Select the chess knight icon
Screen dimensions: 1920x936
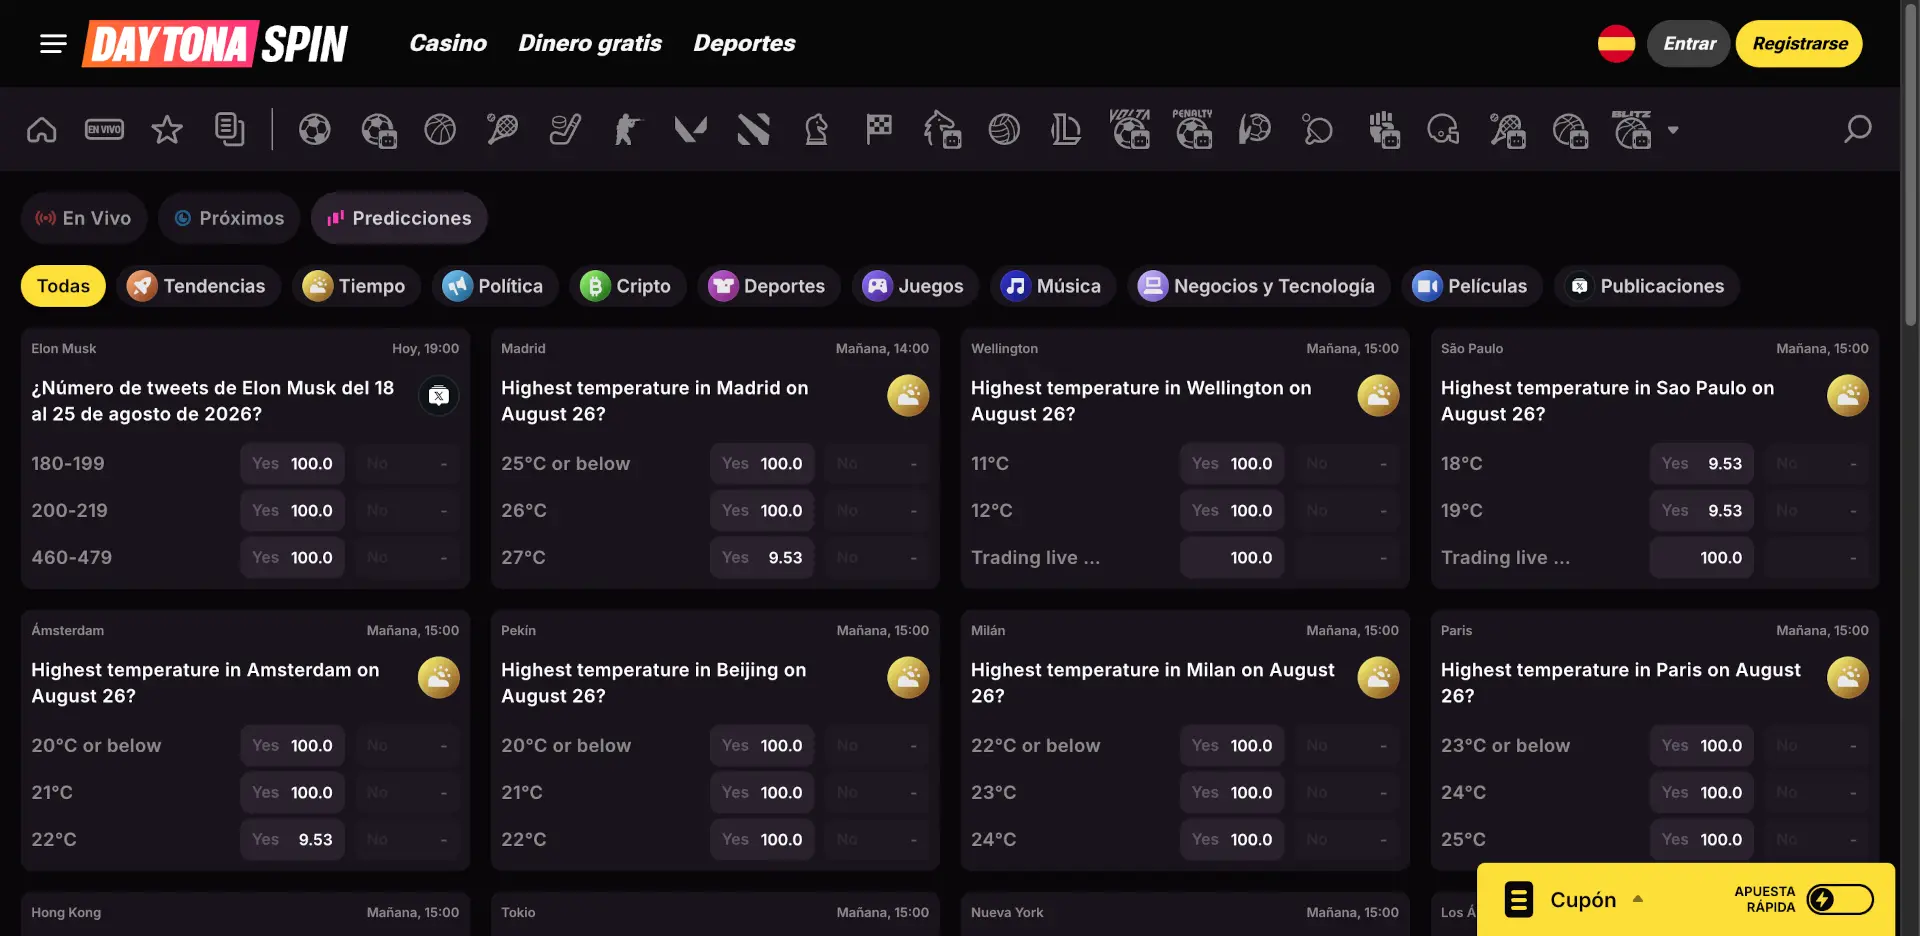point(816,129)
